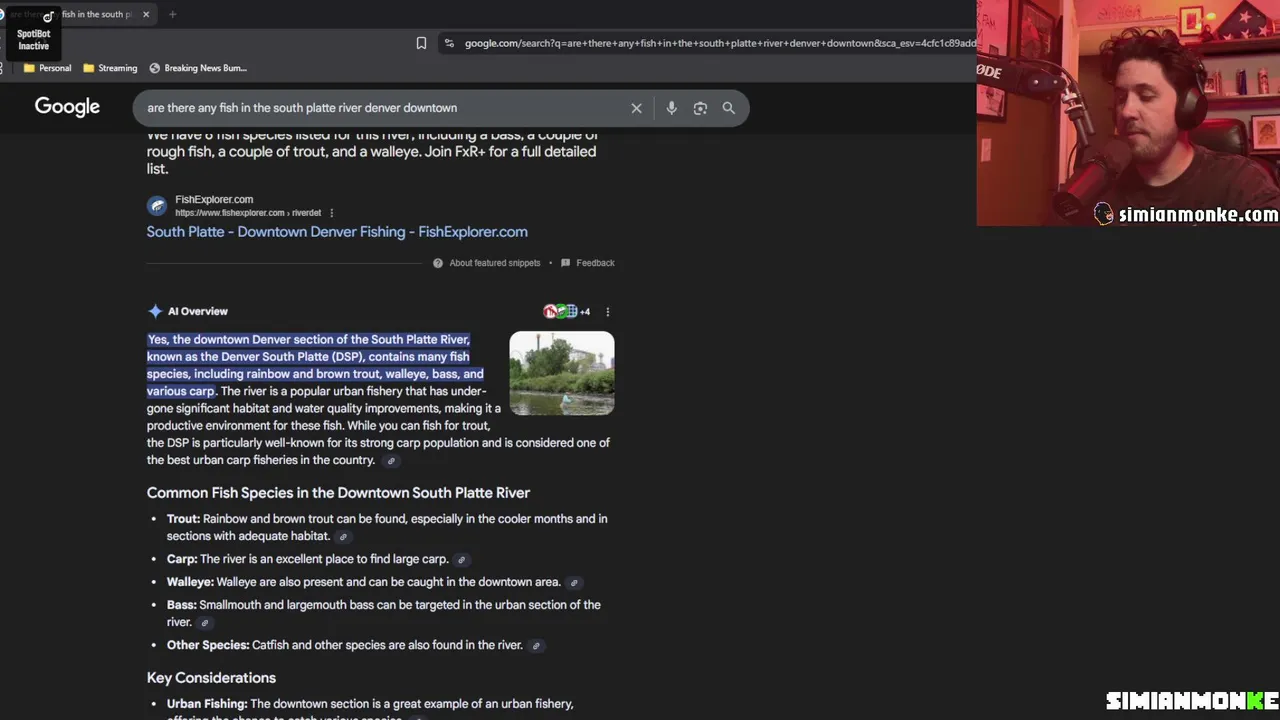The height and width of the screenshot is (720, 1280).
Task: Open site information icon beside URL
Action: click(x=449, y=43)
